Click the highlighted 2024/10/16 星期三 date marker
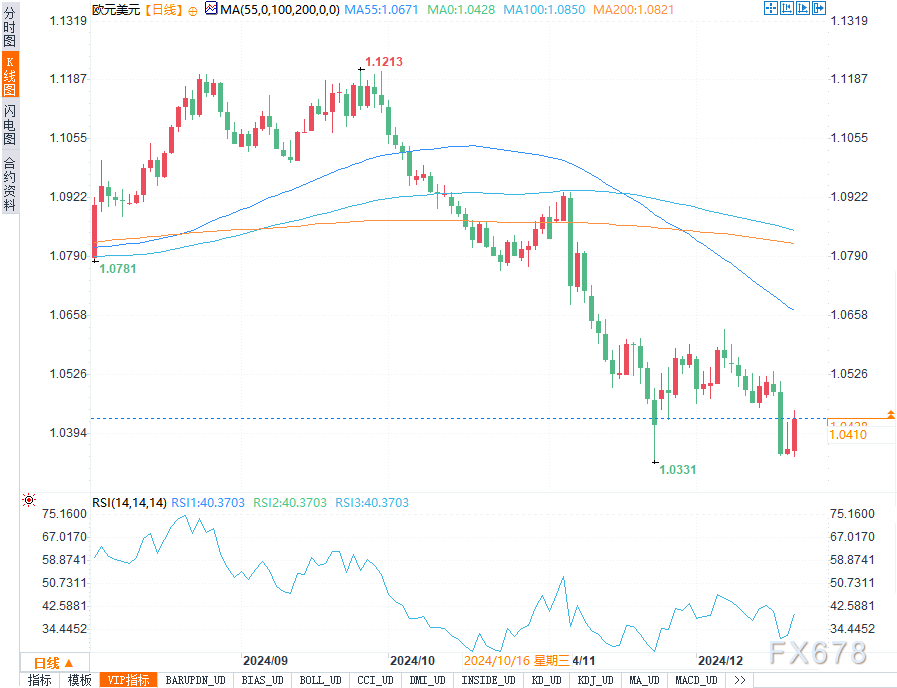The height and width of the screenshot is (688, 897). (x=517, y=661)
